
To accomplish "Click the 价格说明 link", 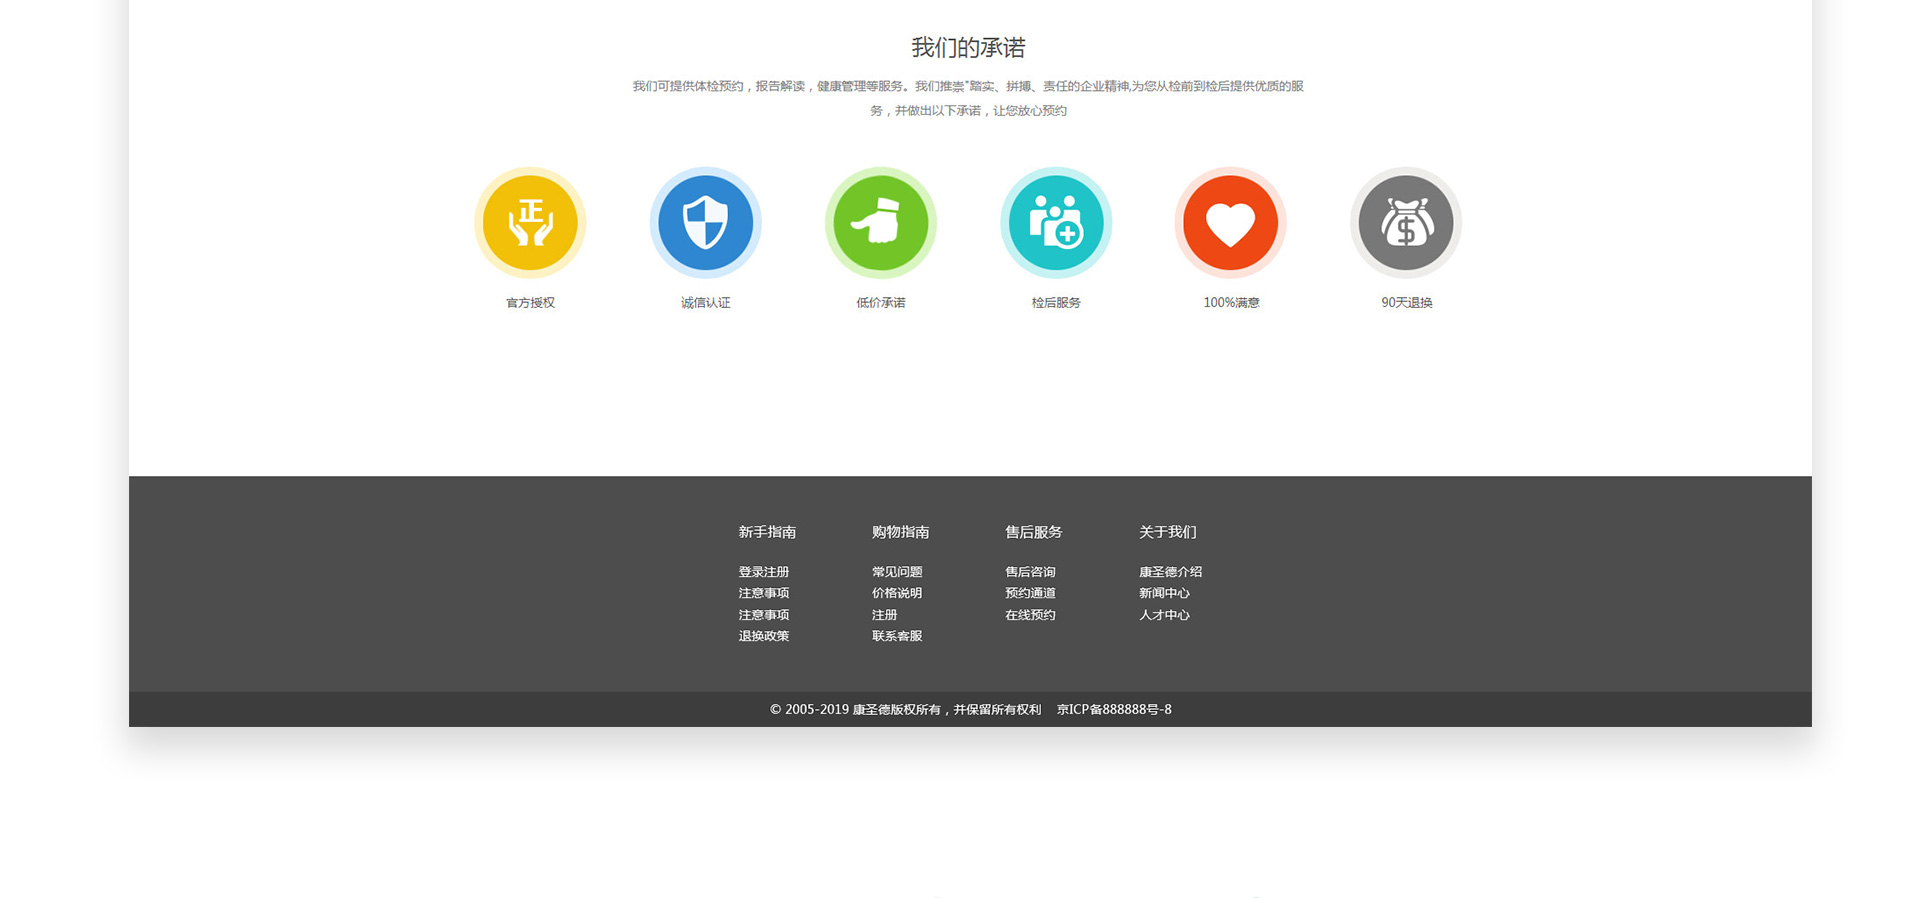I will (896, 593).
